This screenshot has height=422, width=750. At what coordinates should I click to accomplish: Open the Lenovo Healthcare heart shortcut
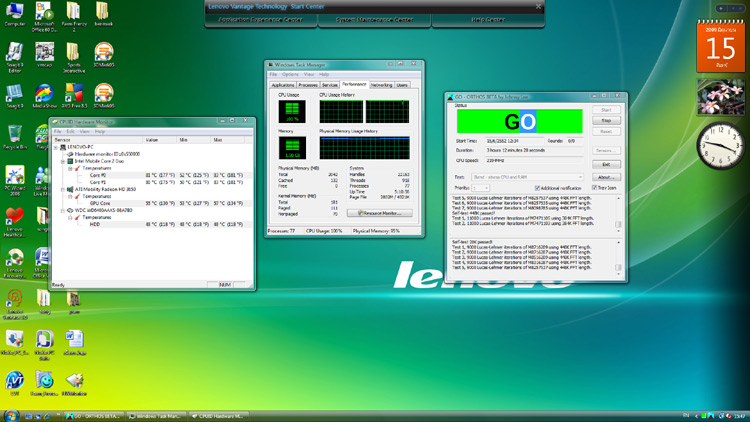point(15,222)
